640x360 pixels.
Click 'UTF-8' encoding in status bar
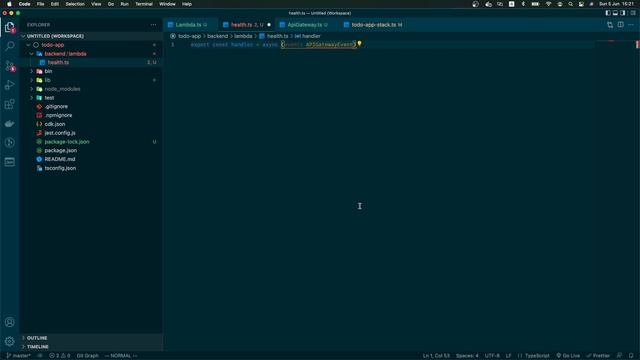[x=492, y=356]
